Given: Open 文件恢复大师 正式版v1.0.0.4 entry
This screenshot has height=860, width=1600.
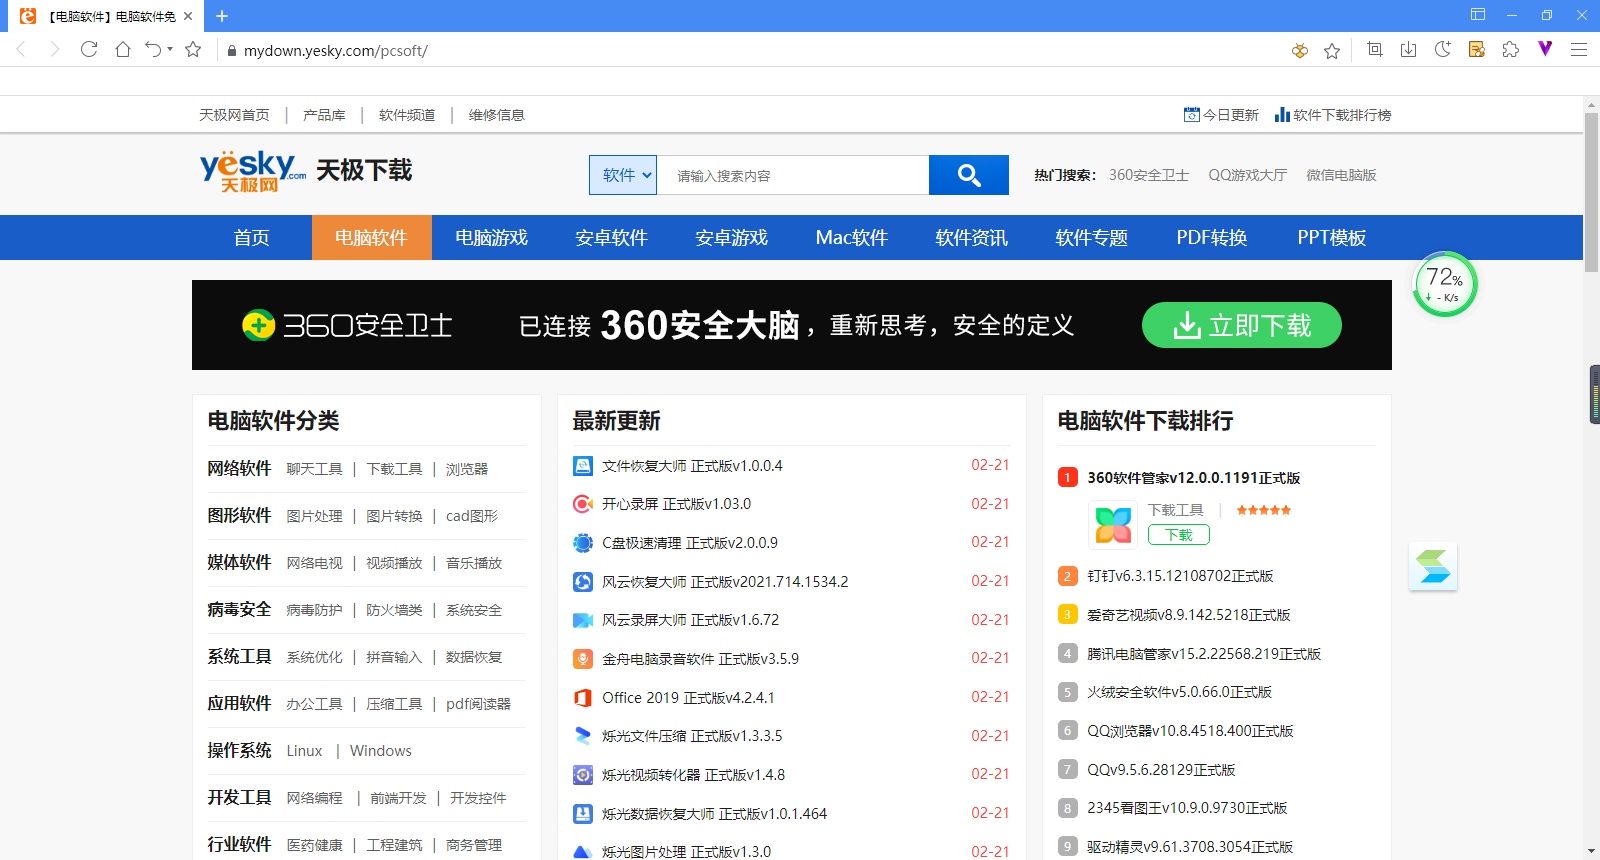Looking at the screenshot, I should 692,466.
